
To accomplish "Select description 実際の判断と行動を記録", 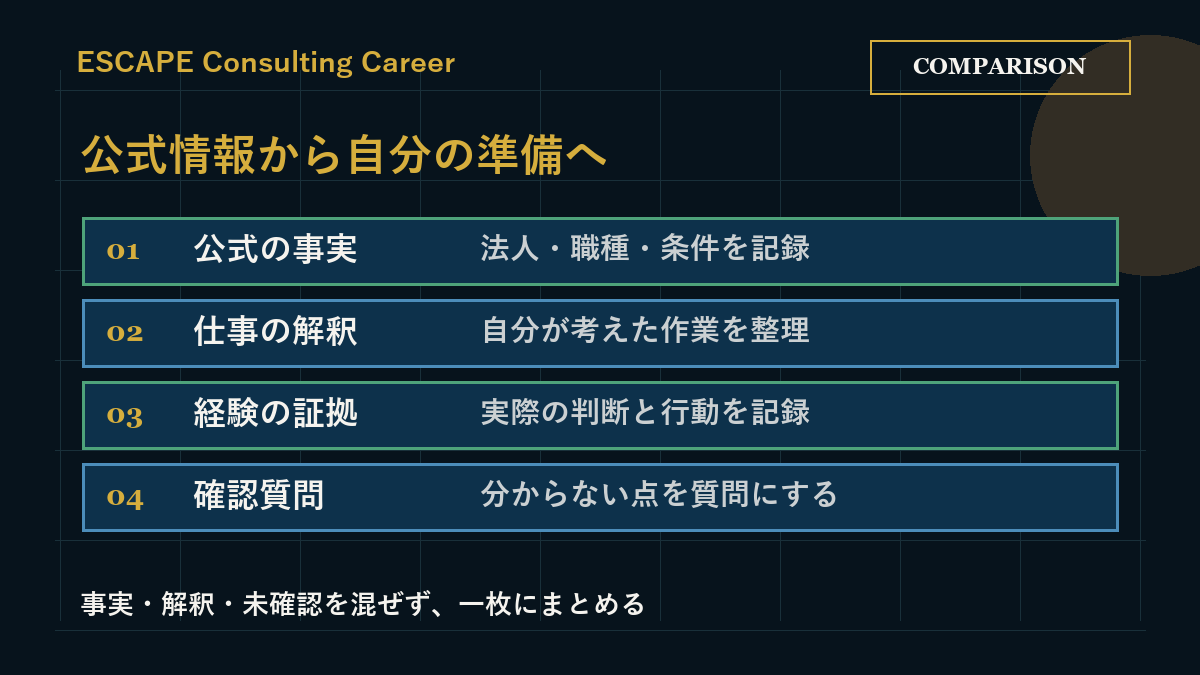I will tap(645, 413).
